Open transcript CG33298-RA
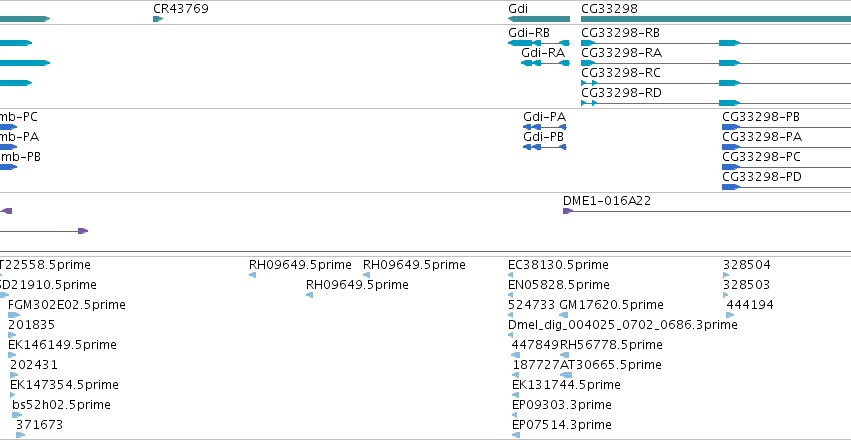The height and width of the screenshot is (440, 851). pyautogui.click(x=621, y=53)
